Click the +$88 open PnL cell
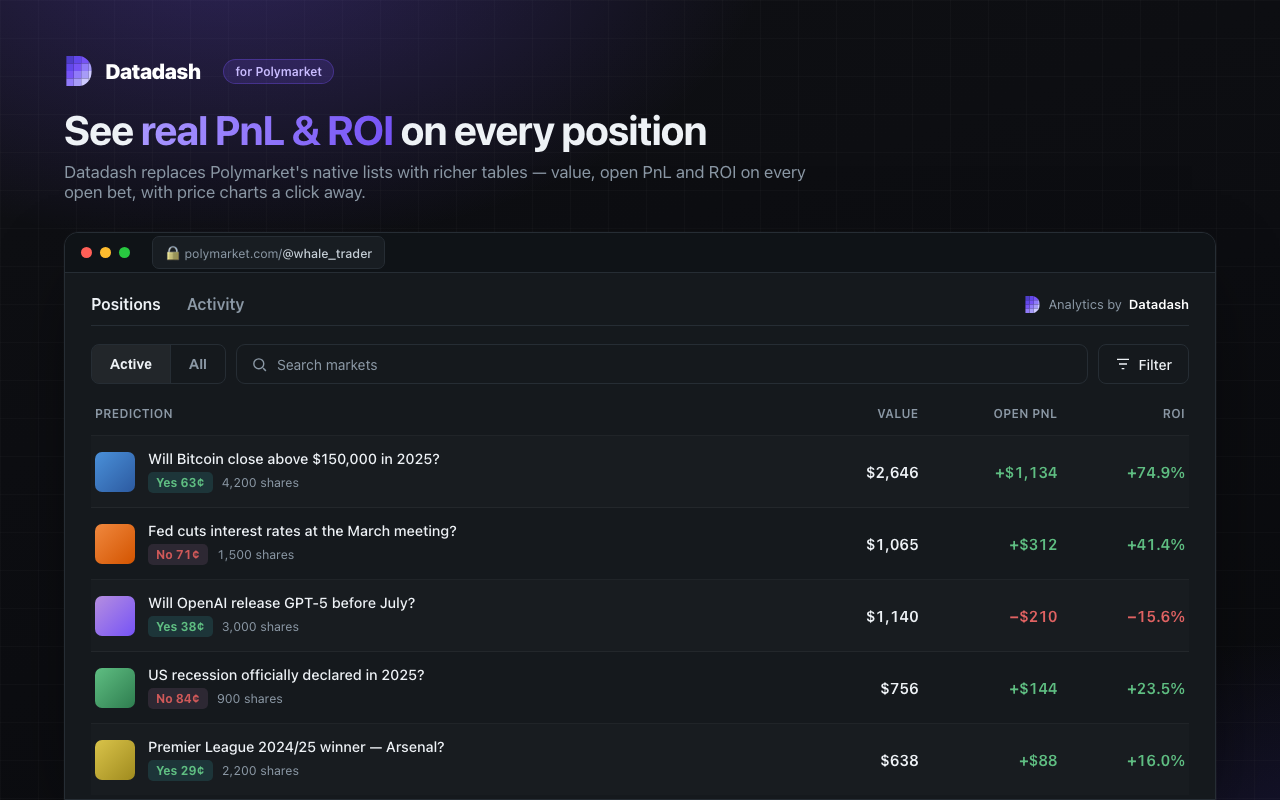The height and width of the screenshot is (800, 1280). pyautogui.click(x=1038, y=760)
